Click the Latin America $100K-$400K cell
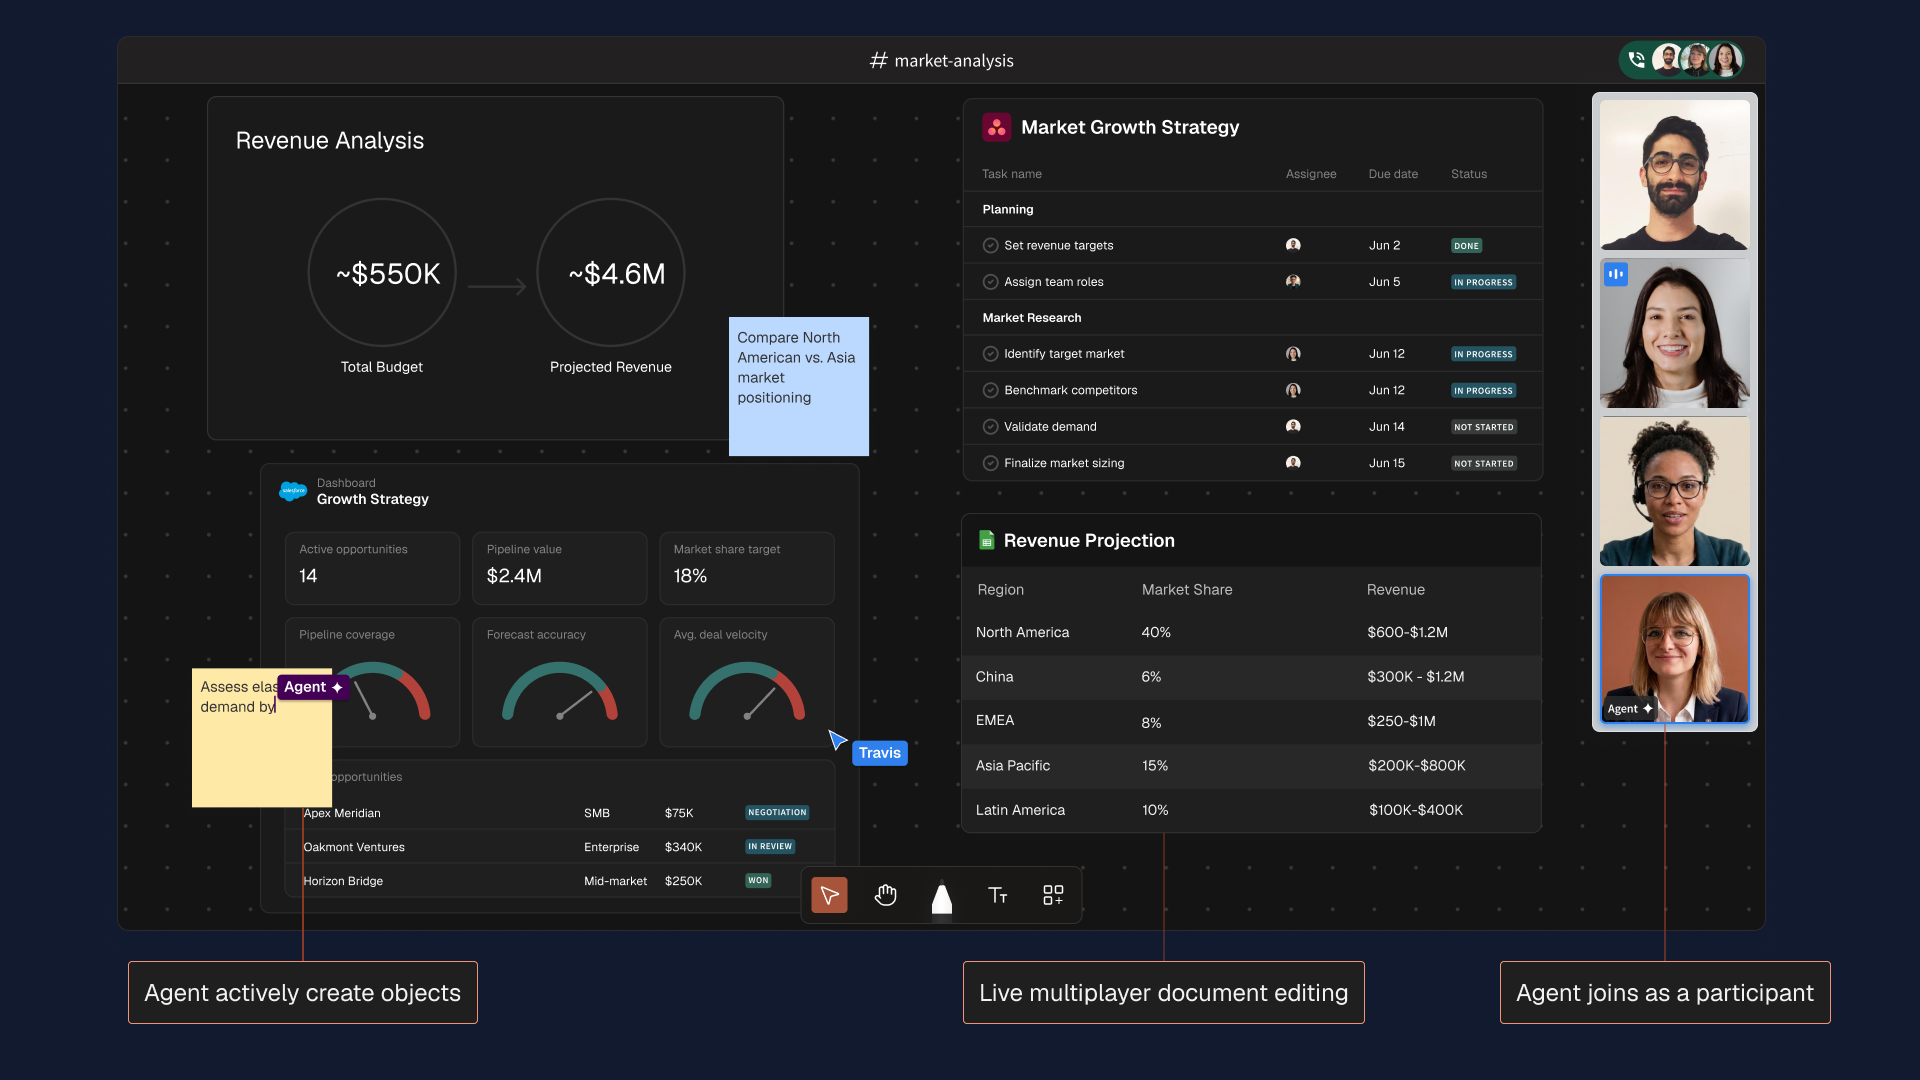Image resolution: width=1920 pixels, height=1080 pixels. pyautogui.click(x=1416, y=810)
